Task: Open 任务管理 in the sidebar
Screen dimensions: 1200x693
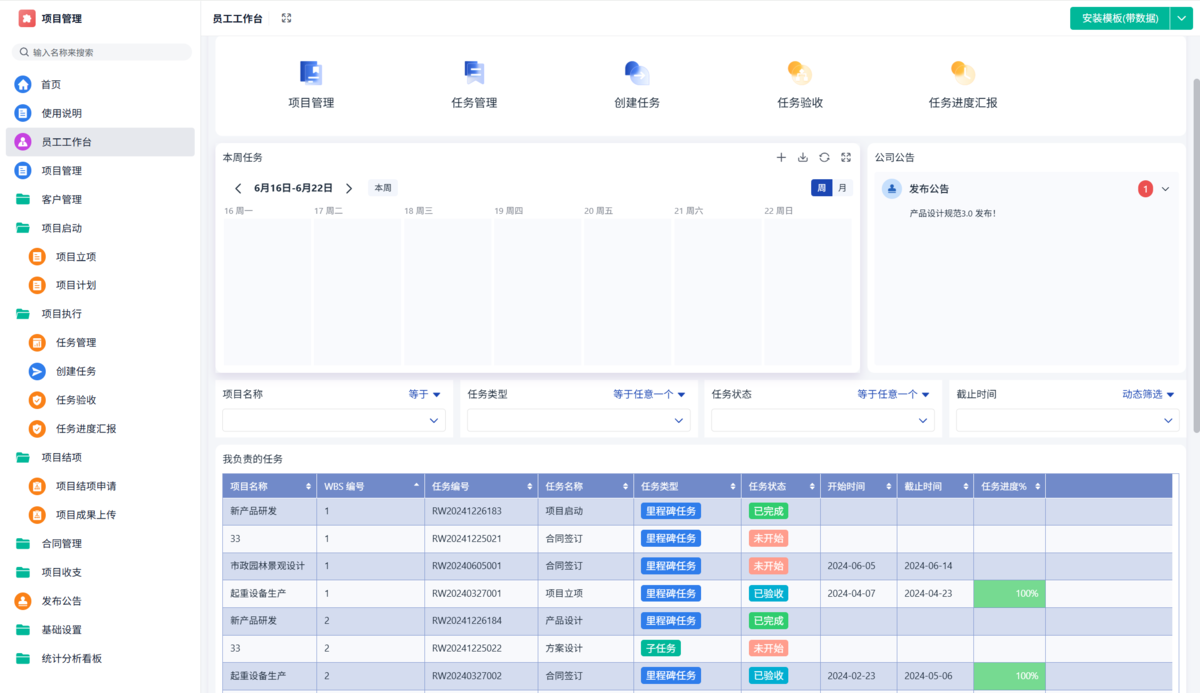Action: (x=76, y=343)
